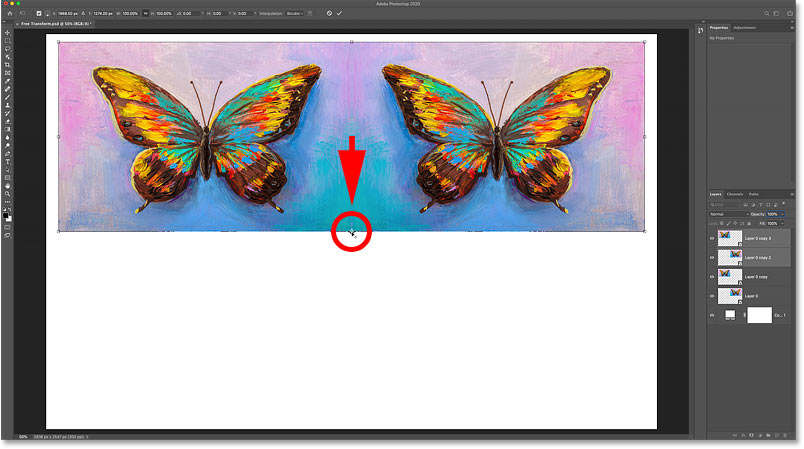Screen dimensions: 804x449
Task: Select the Clone Stamp tool
Action: click(8, 105)
